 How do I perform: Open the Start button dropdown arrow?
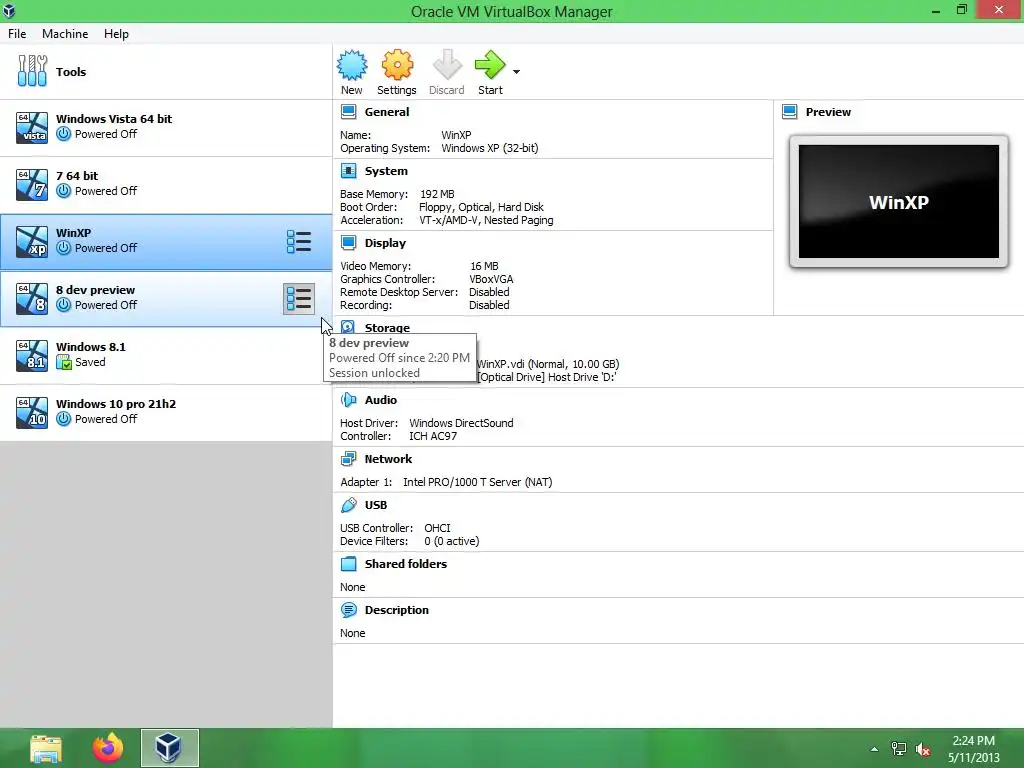tap(517, 72)
